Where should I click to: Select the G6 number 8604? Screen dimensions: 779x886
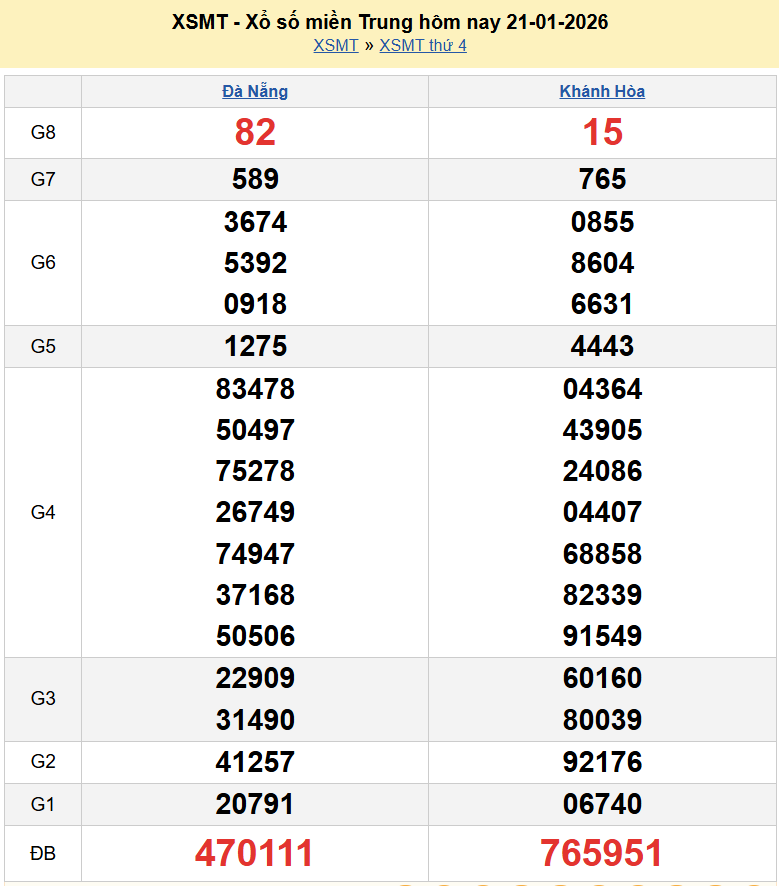(x=602, y=263)
